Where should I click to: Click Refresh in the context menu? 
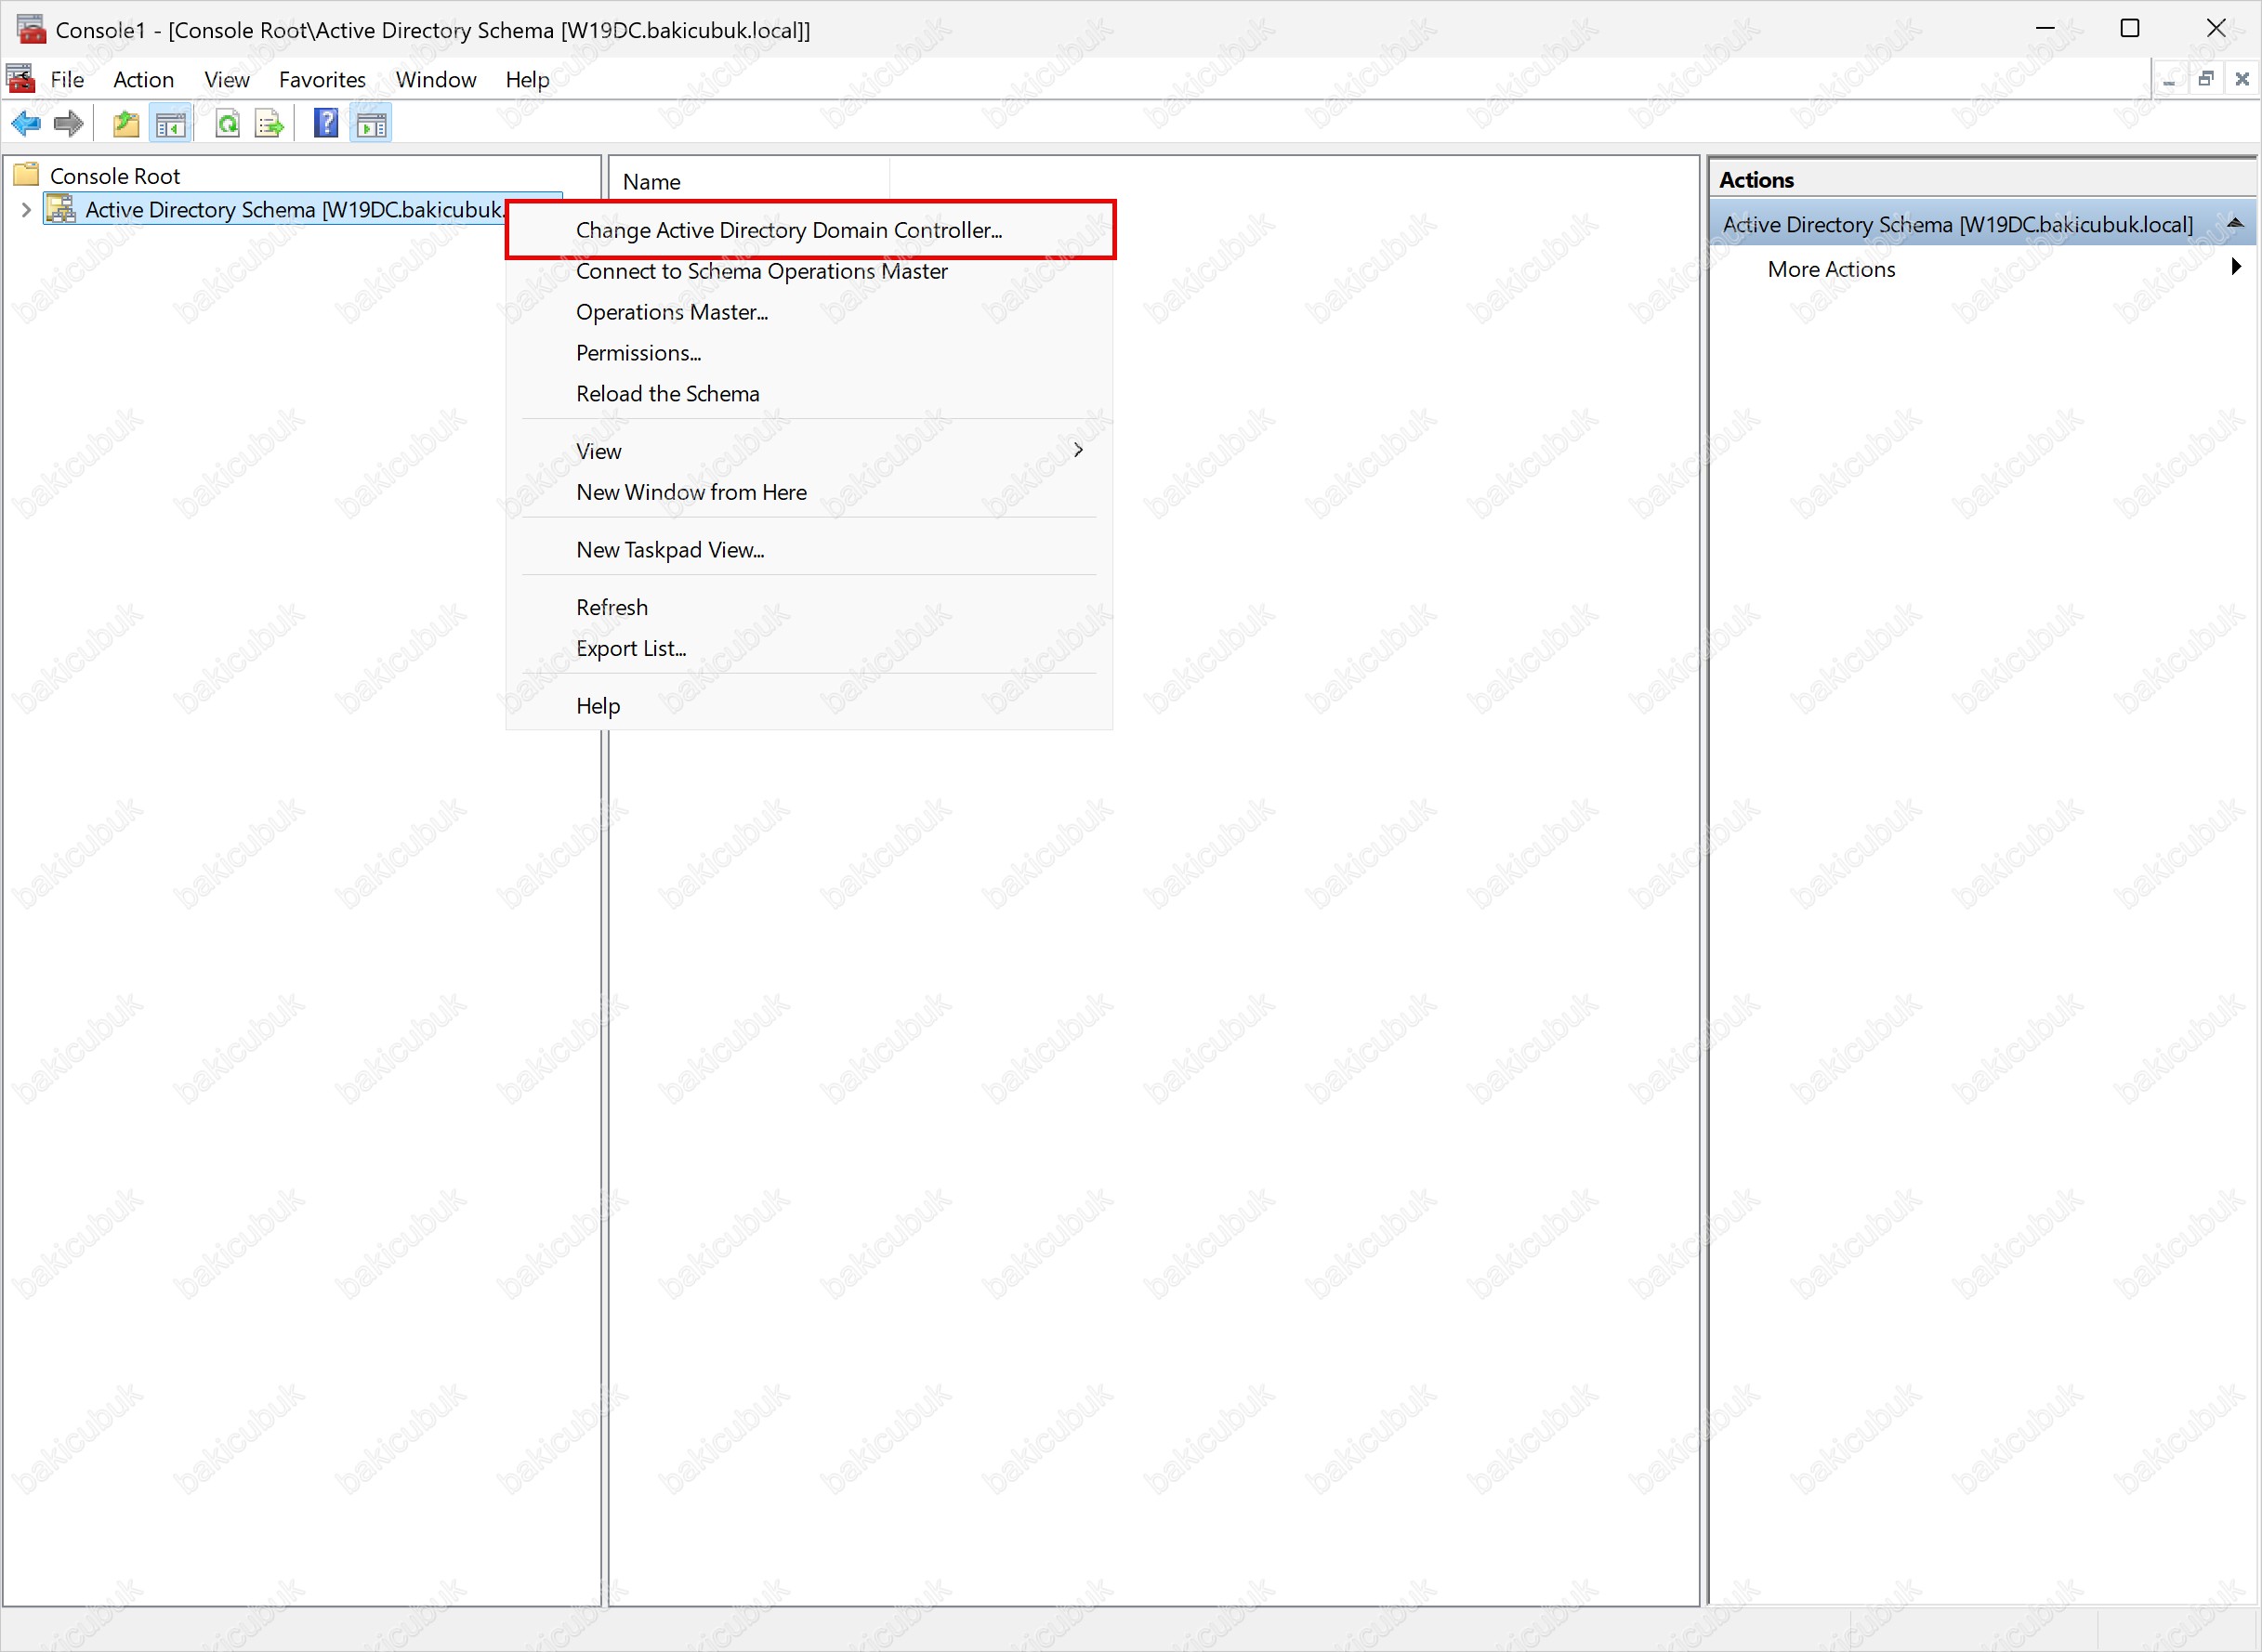click(x=808, y=608)
